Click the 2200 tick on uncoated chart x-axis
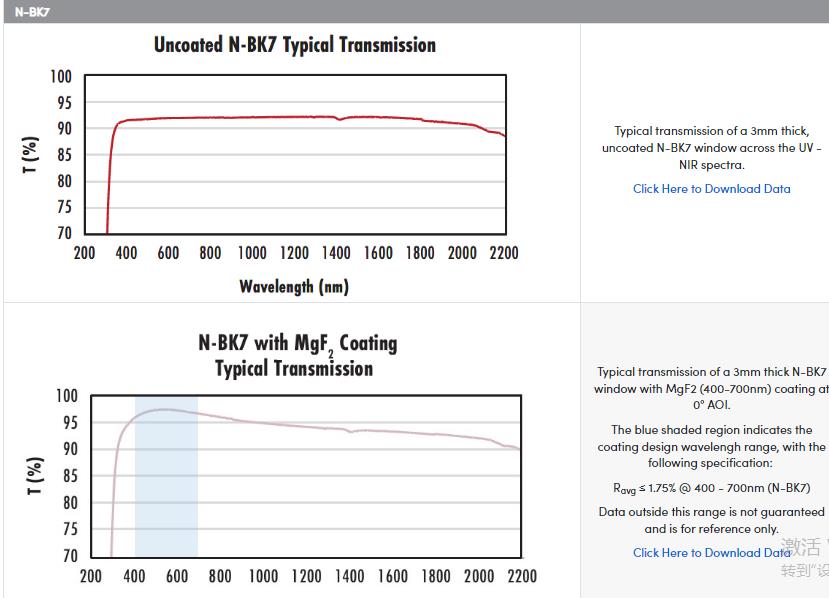 coord(504,253)
